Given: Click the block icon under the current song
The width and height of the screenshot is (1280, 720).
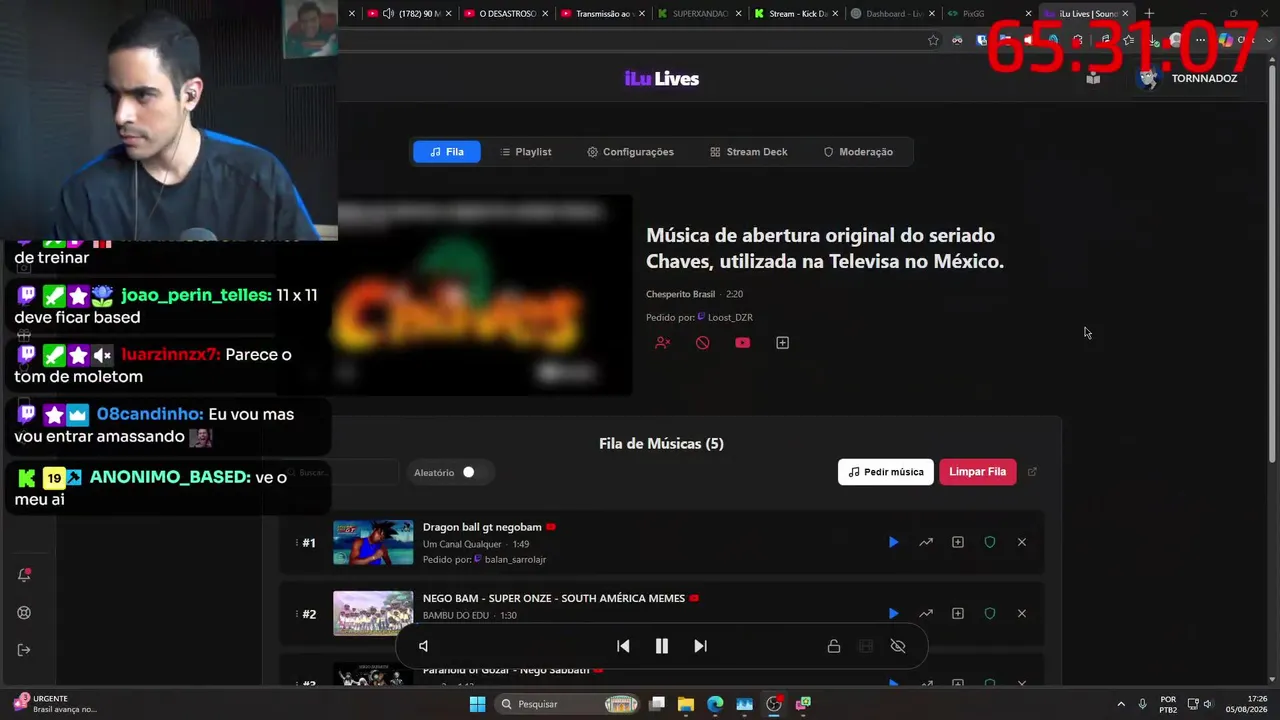Looking at the screenshot, I should point(703,343).
